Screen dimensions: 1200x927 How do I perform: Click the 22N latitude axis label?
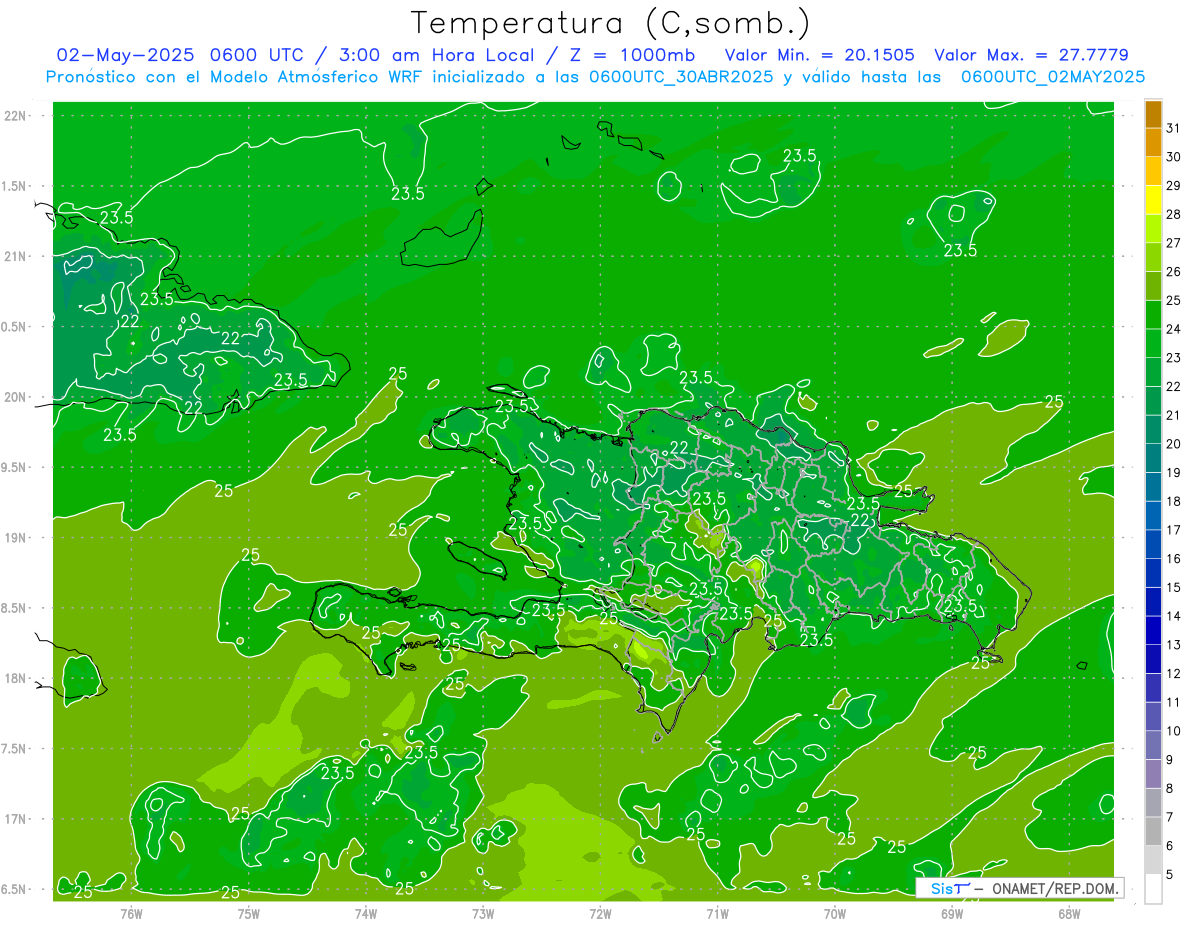click(17, 116)
